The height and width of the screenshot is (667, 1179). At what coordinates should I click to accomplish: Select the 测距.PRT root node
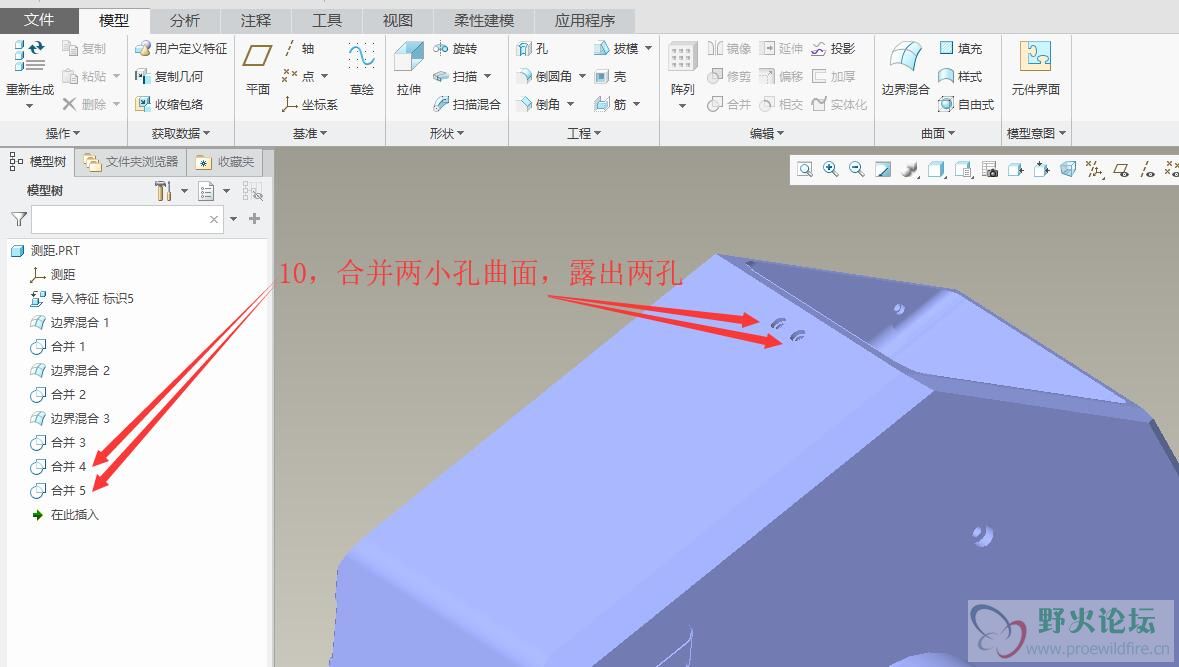click(45, 250)
